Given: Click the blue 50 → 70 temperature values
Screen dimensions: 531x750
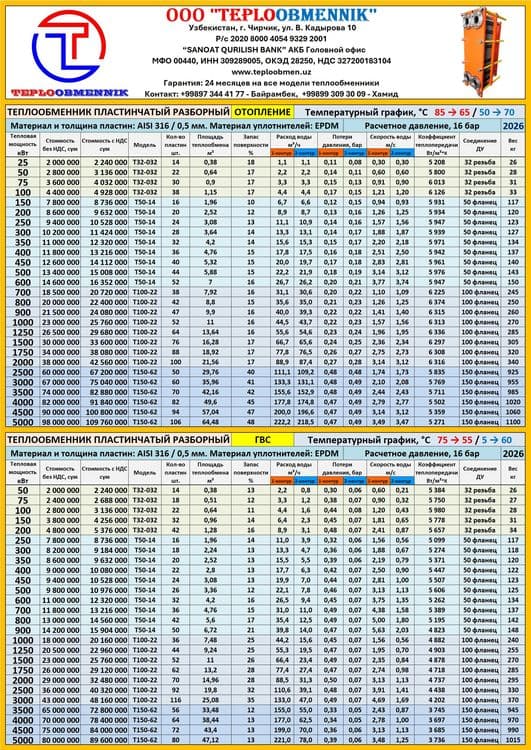Looking at the screenshot, I should pos(495,113).
